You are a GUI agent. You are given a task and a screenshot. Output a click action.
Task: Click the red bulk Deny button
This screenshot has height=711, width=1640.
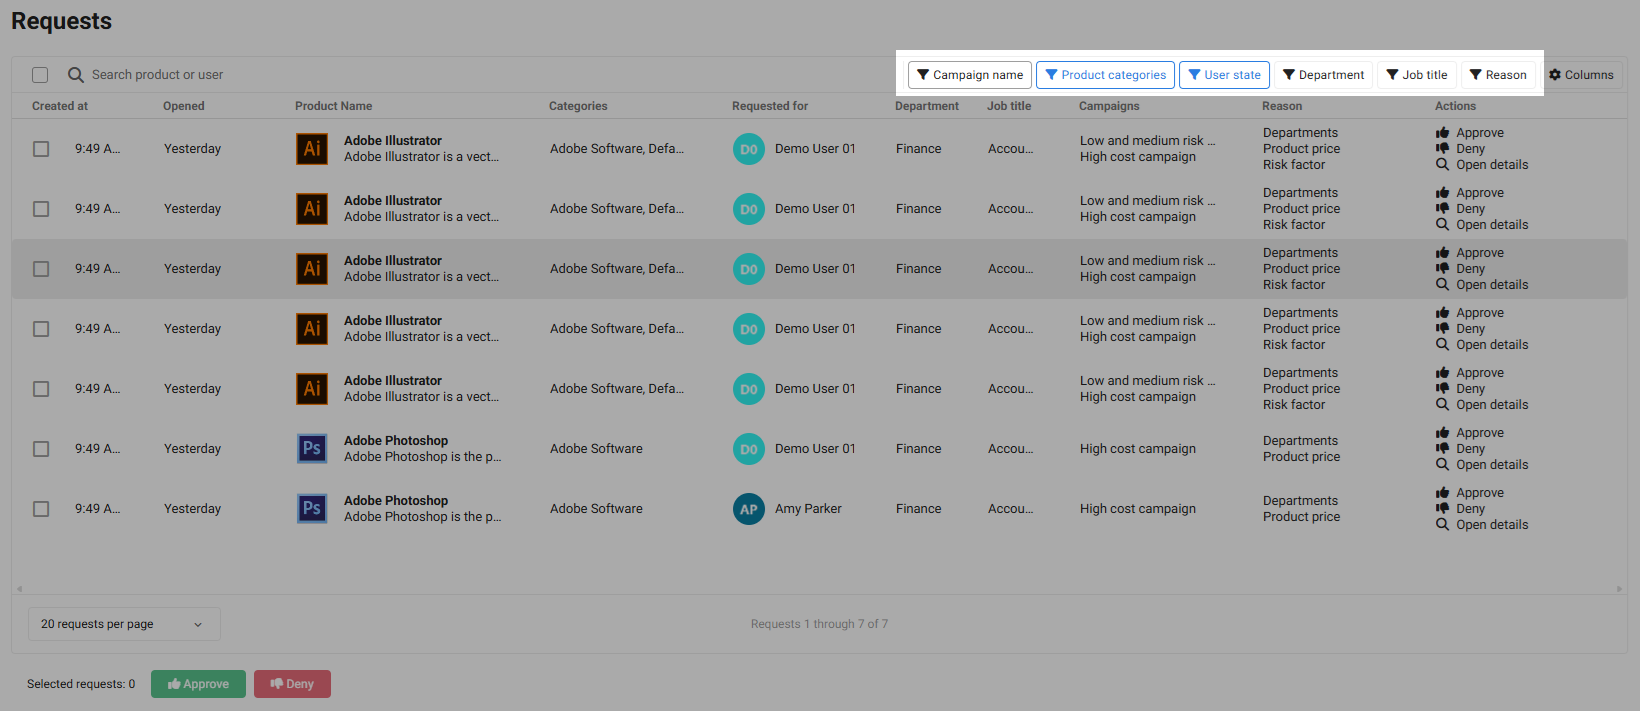click(x=292, y=684)
